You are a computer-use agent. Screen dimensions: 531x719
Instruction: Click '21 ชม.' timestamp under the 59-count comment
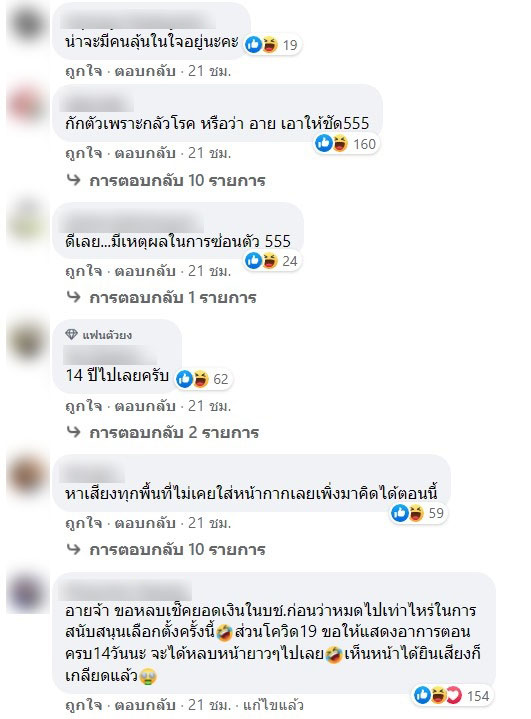(209, 523)
